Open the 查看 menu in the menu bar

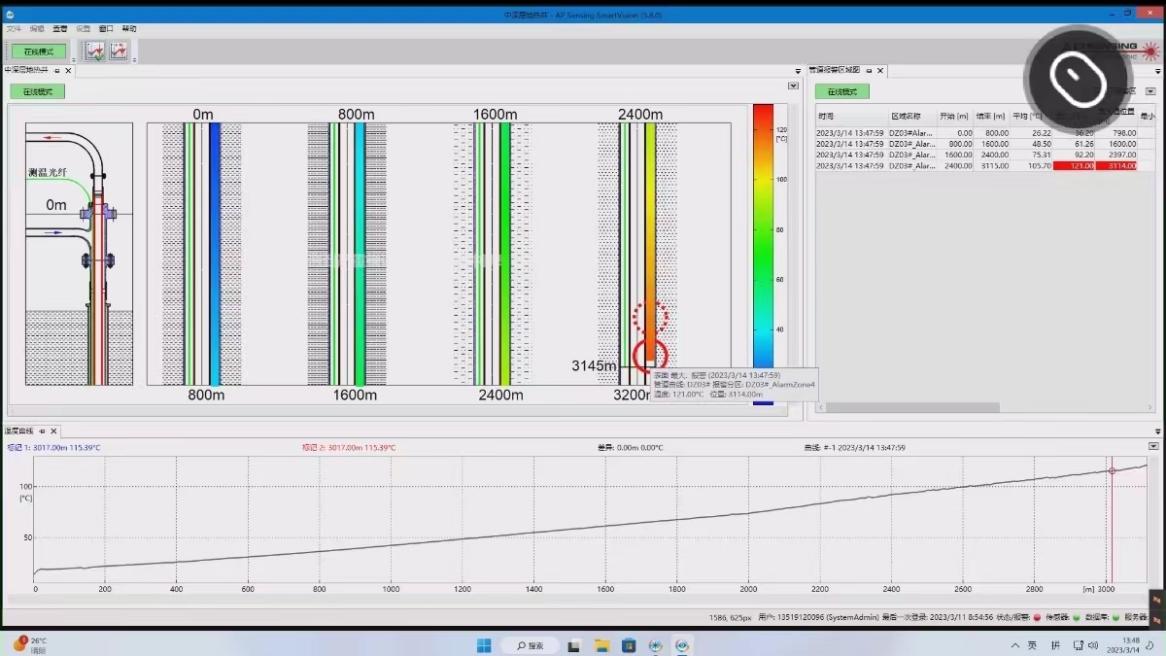(x=60, y=29)
